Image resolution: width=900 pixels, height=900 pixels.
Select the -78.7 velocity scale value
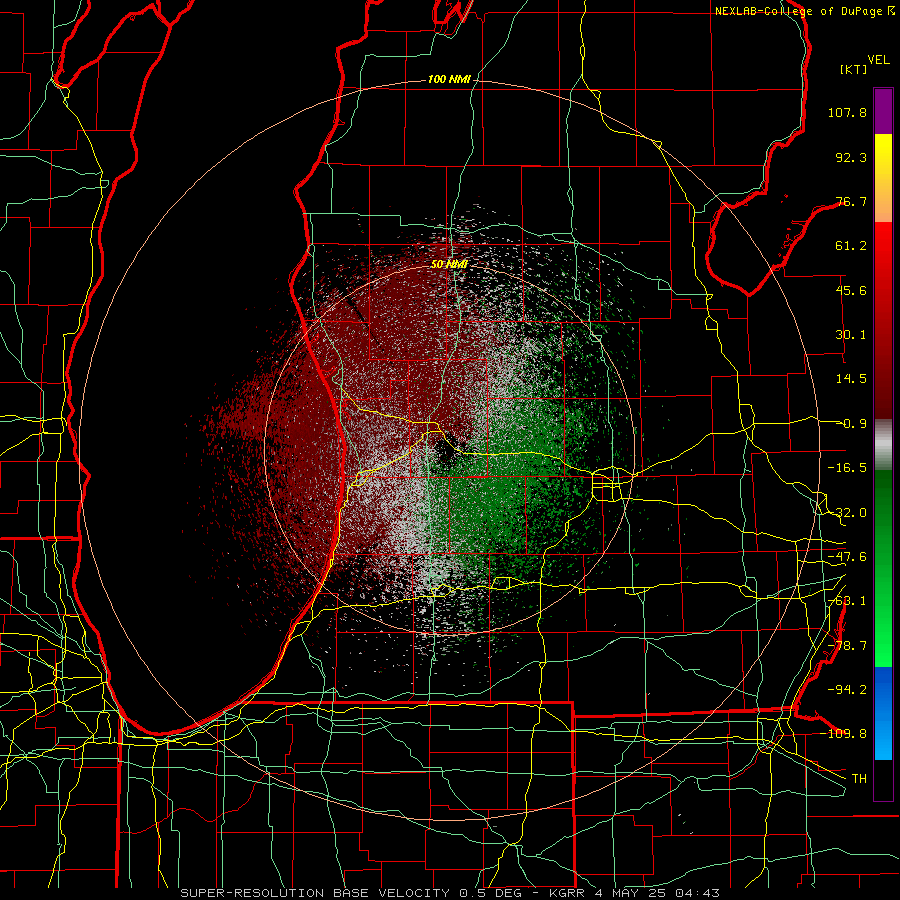click(847, 646)
